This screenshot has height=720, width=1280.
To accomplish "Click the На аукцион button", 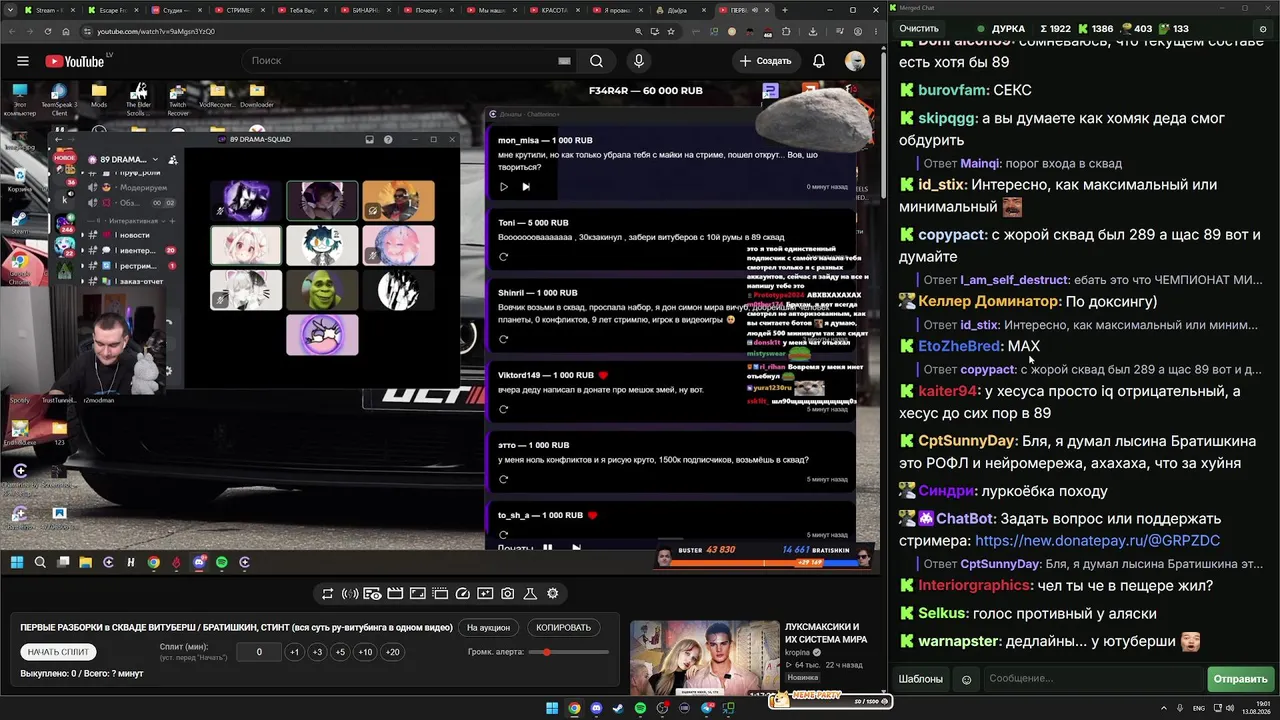I will [488, 628].
